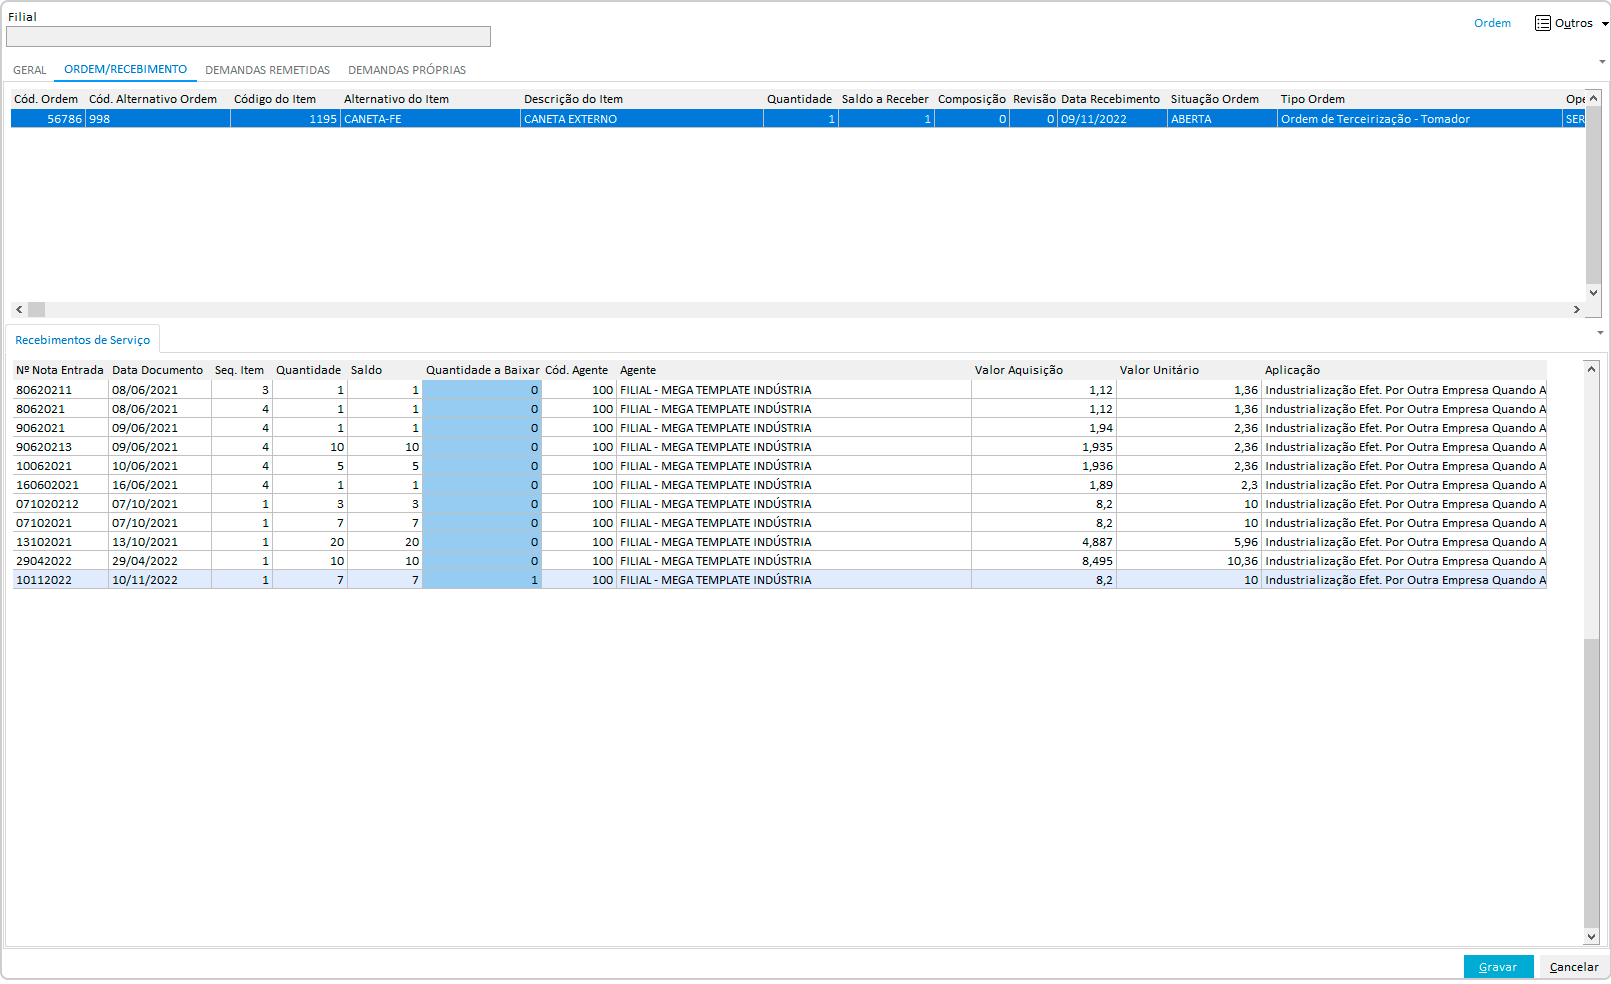Click the Filial input field

pyautogui.click(x=248, y=37)
